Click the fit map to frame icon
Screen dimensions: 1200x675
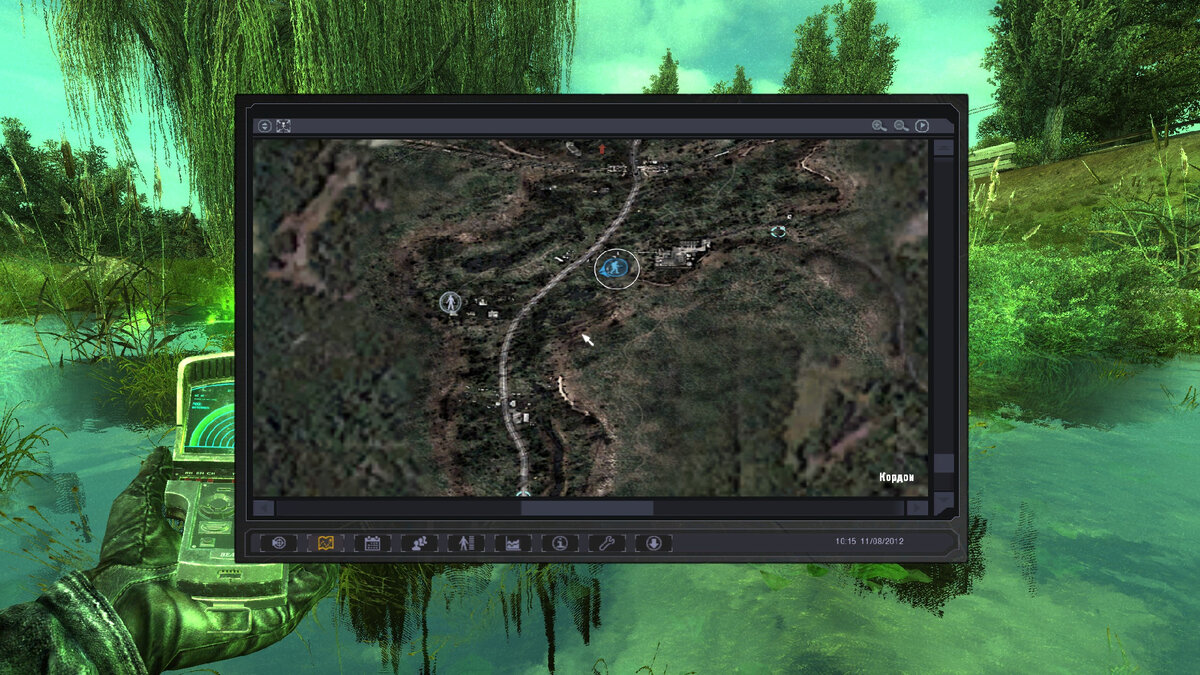click(x=284, y=126)
